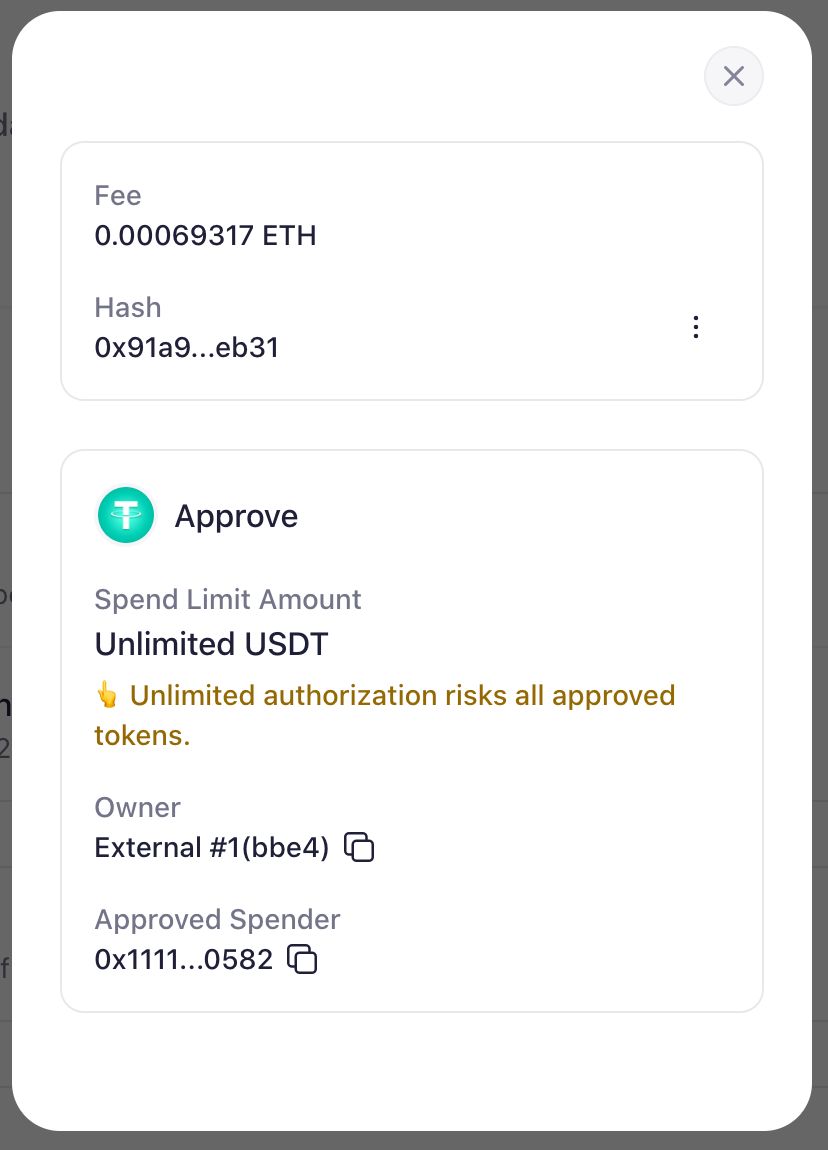Click the Approve heading text

236,516
